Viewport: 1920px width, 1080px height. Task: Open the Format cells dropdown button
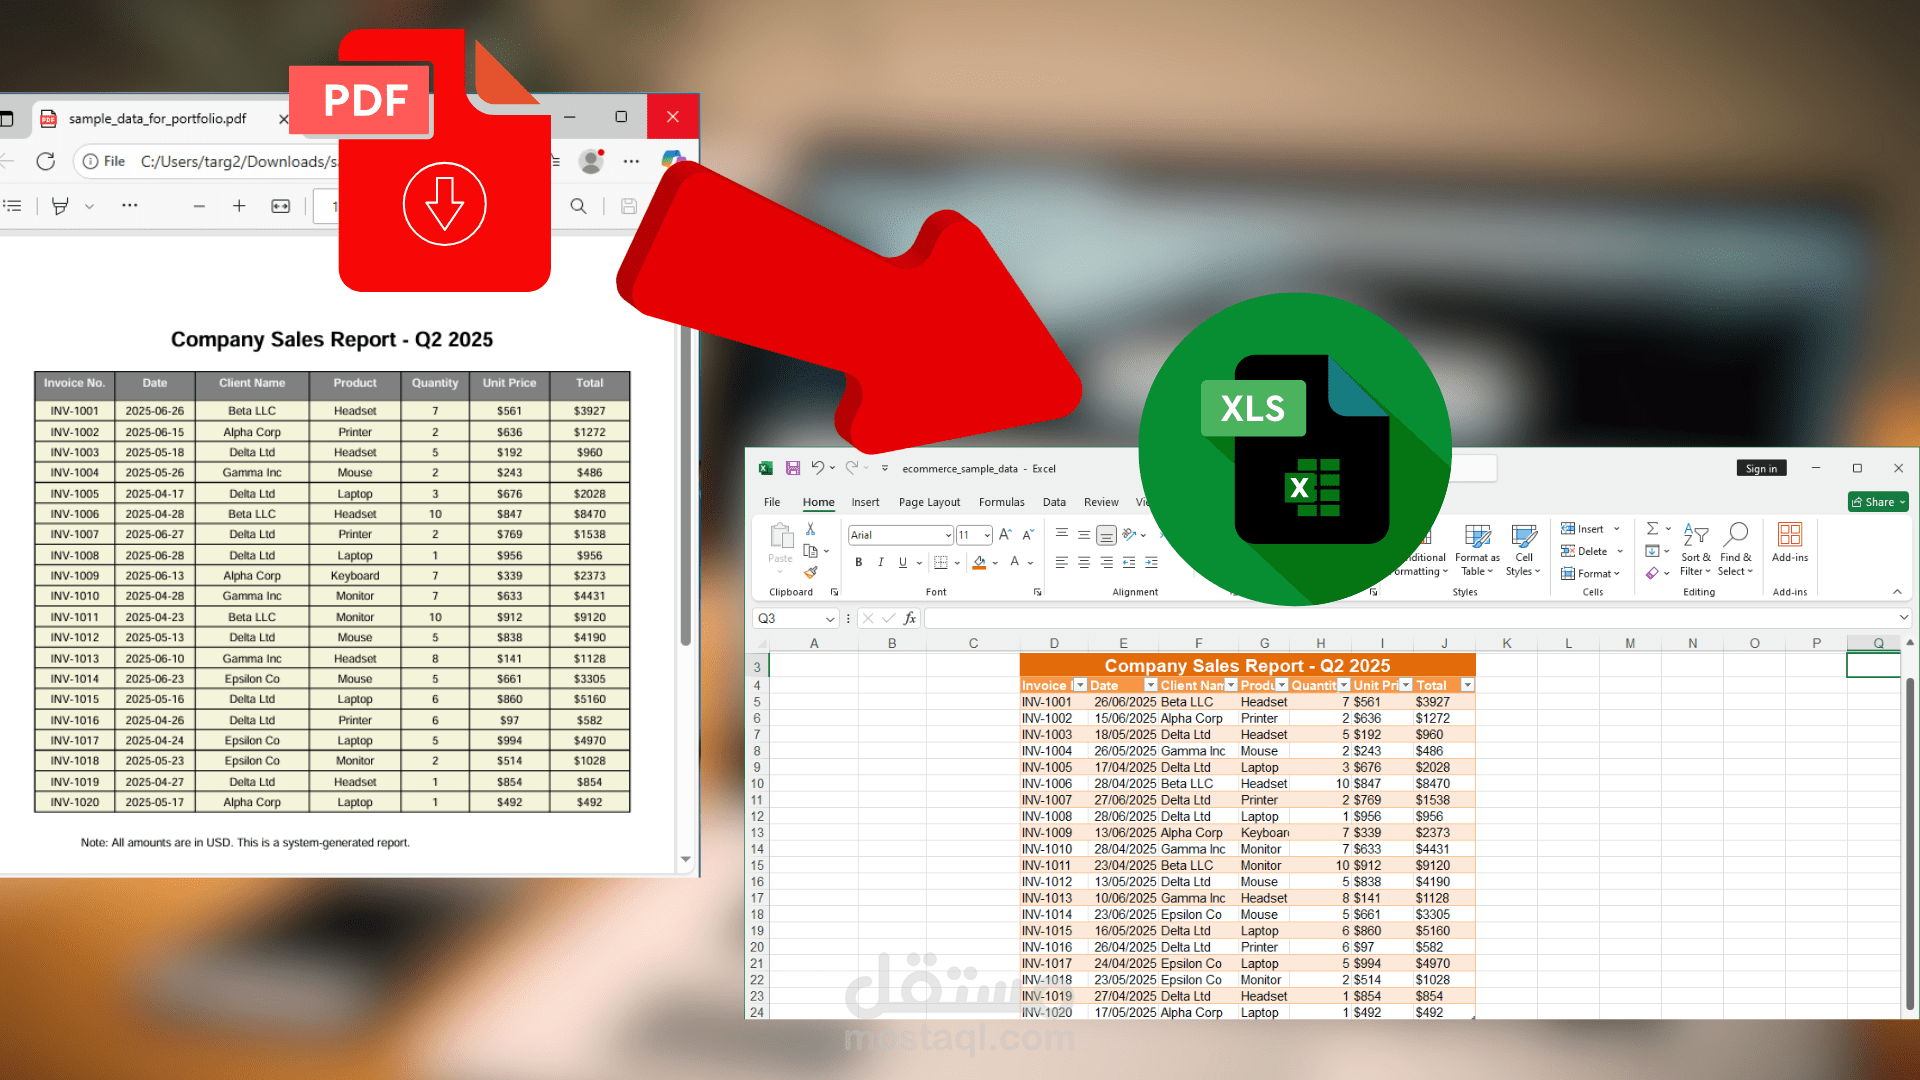click(x=1590, y=573)
